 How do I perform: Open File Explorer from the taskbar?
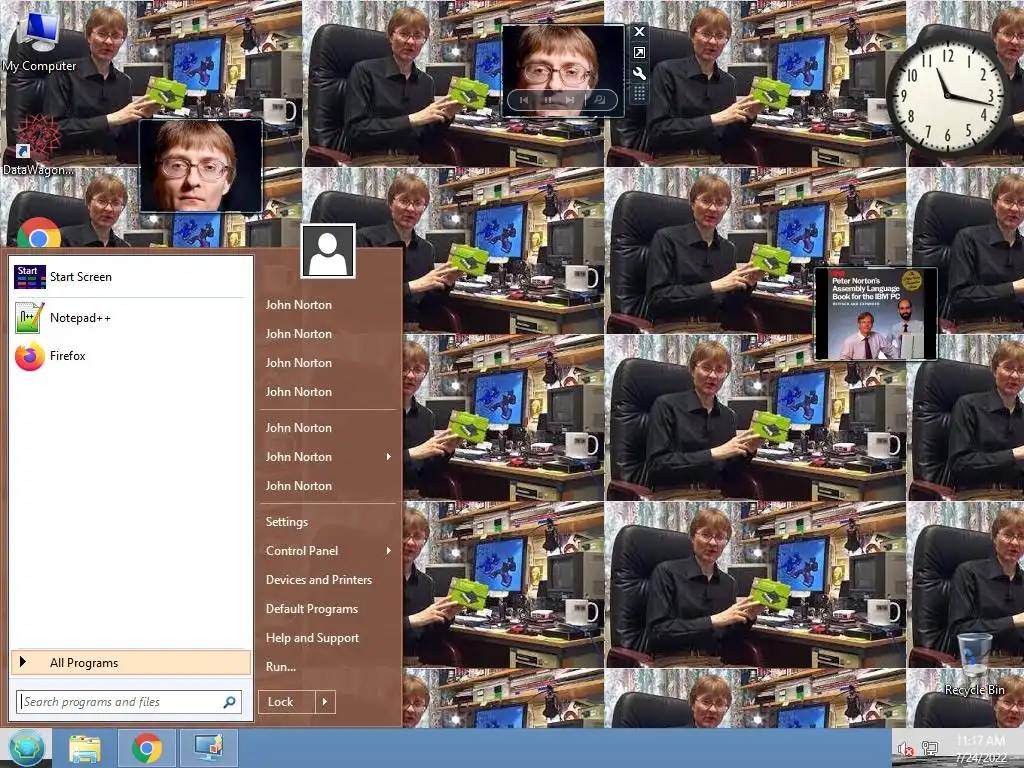[x=85, y=748]
